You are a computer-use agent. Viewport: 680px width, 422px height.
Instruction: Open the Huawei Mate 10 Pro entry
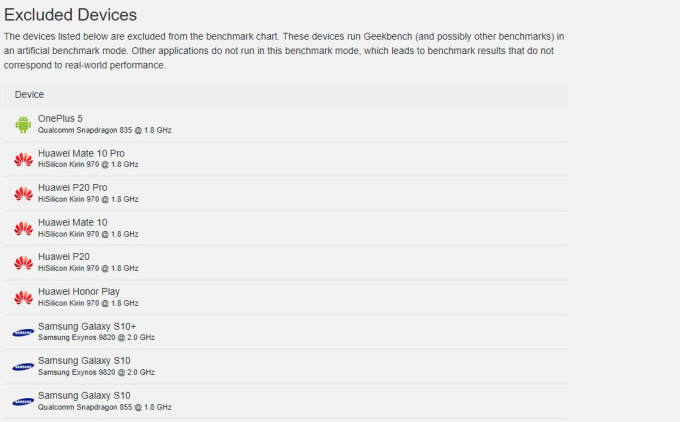pos(81,153)
